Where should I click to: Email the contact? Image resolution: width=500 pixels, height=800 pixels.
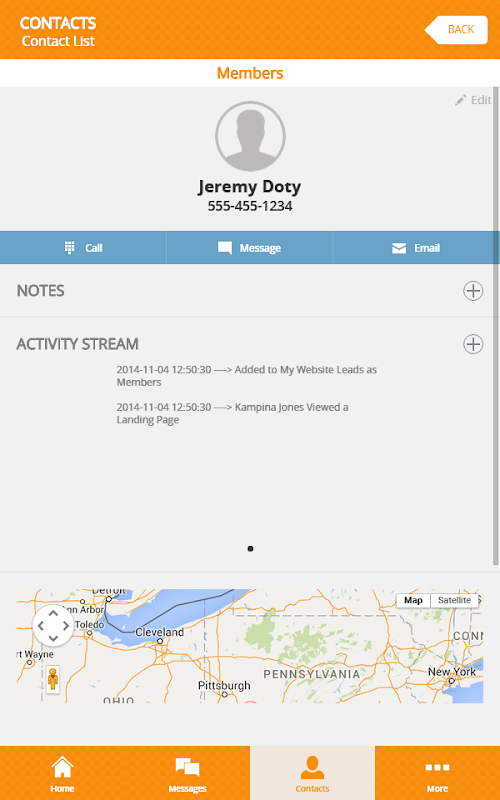416,248
